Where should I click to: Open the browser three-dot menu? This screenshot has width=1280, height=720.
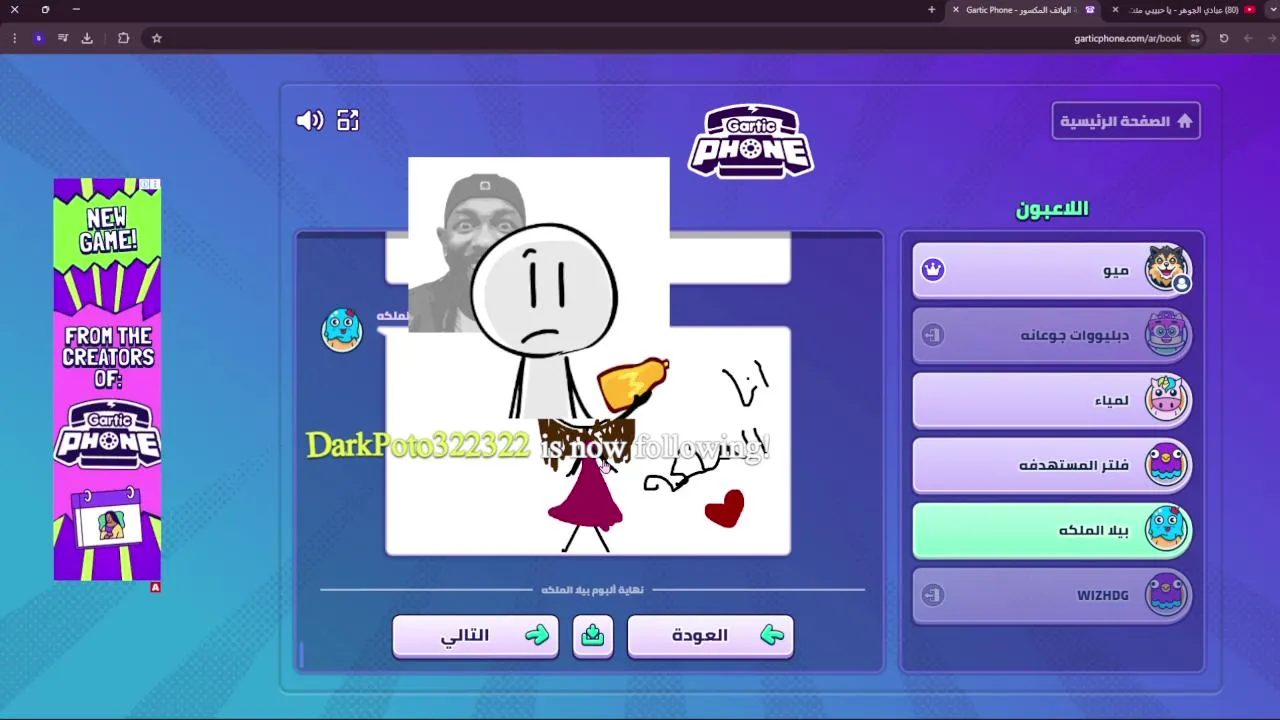point(14,38)
